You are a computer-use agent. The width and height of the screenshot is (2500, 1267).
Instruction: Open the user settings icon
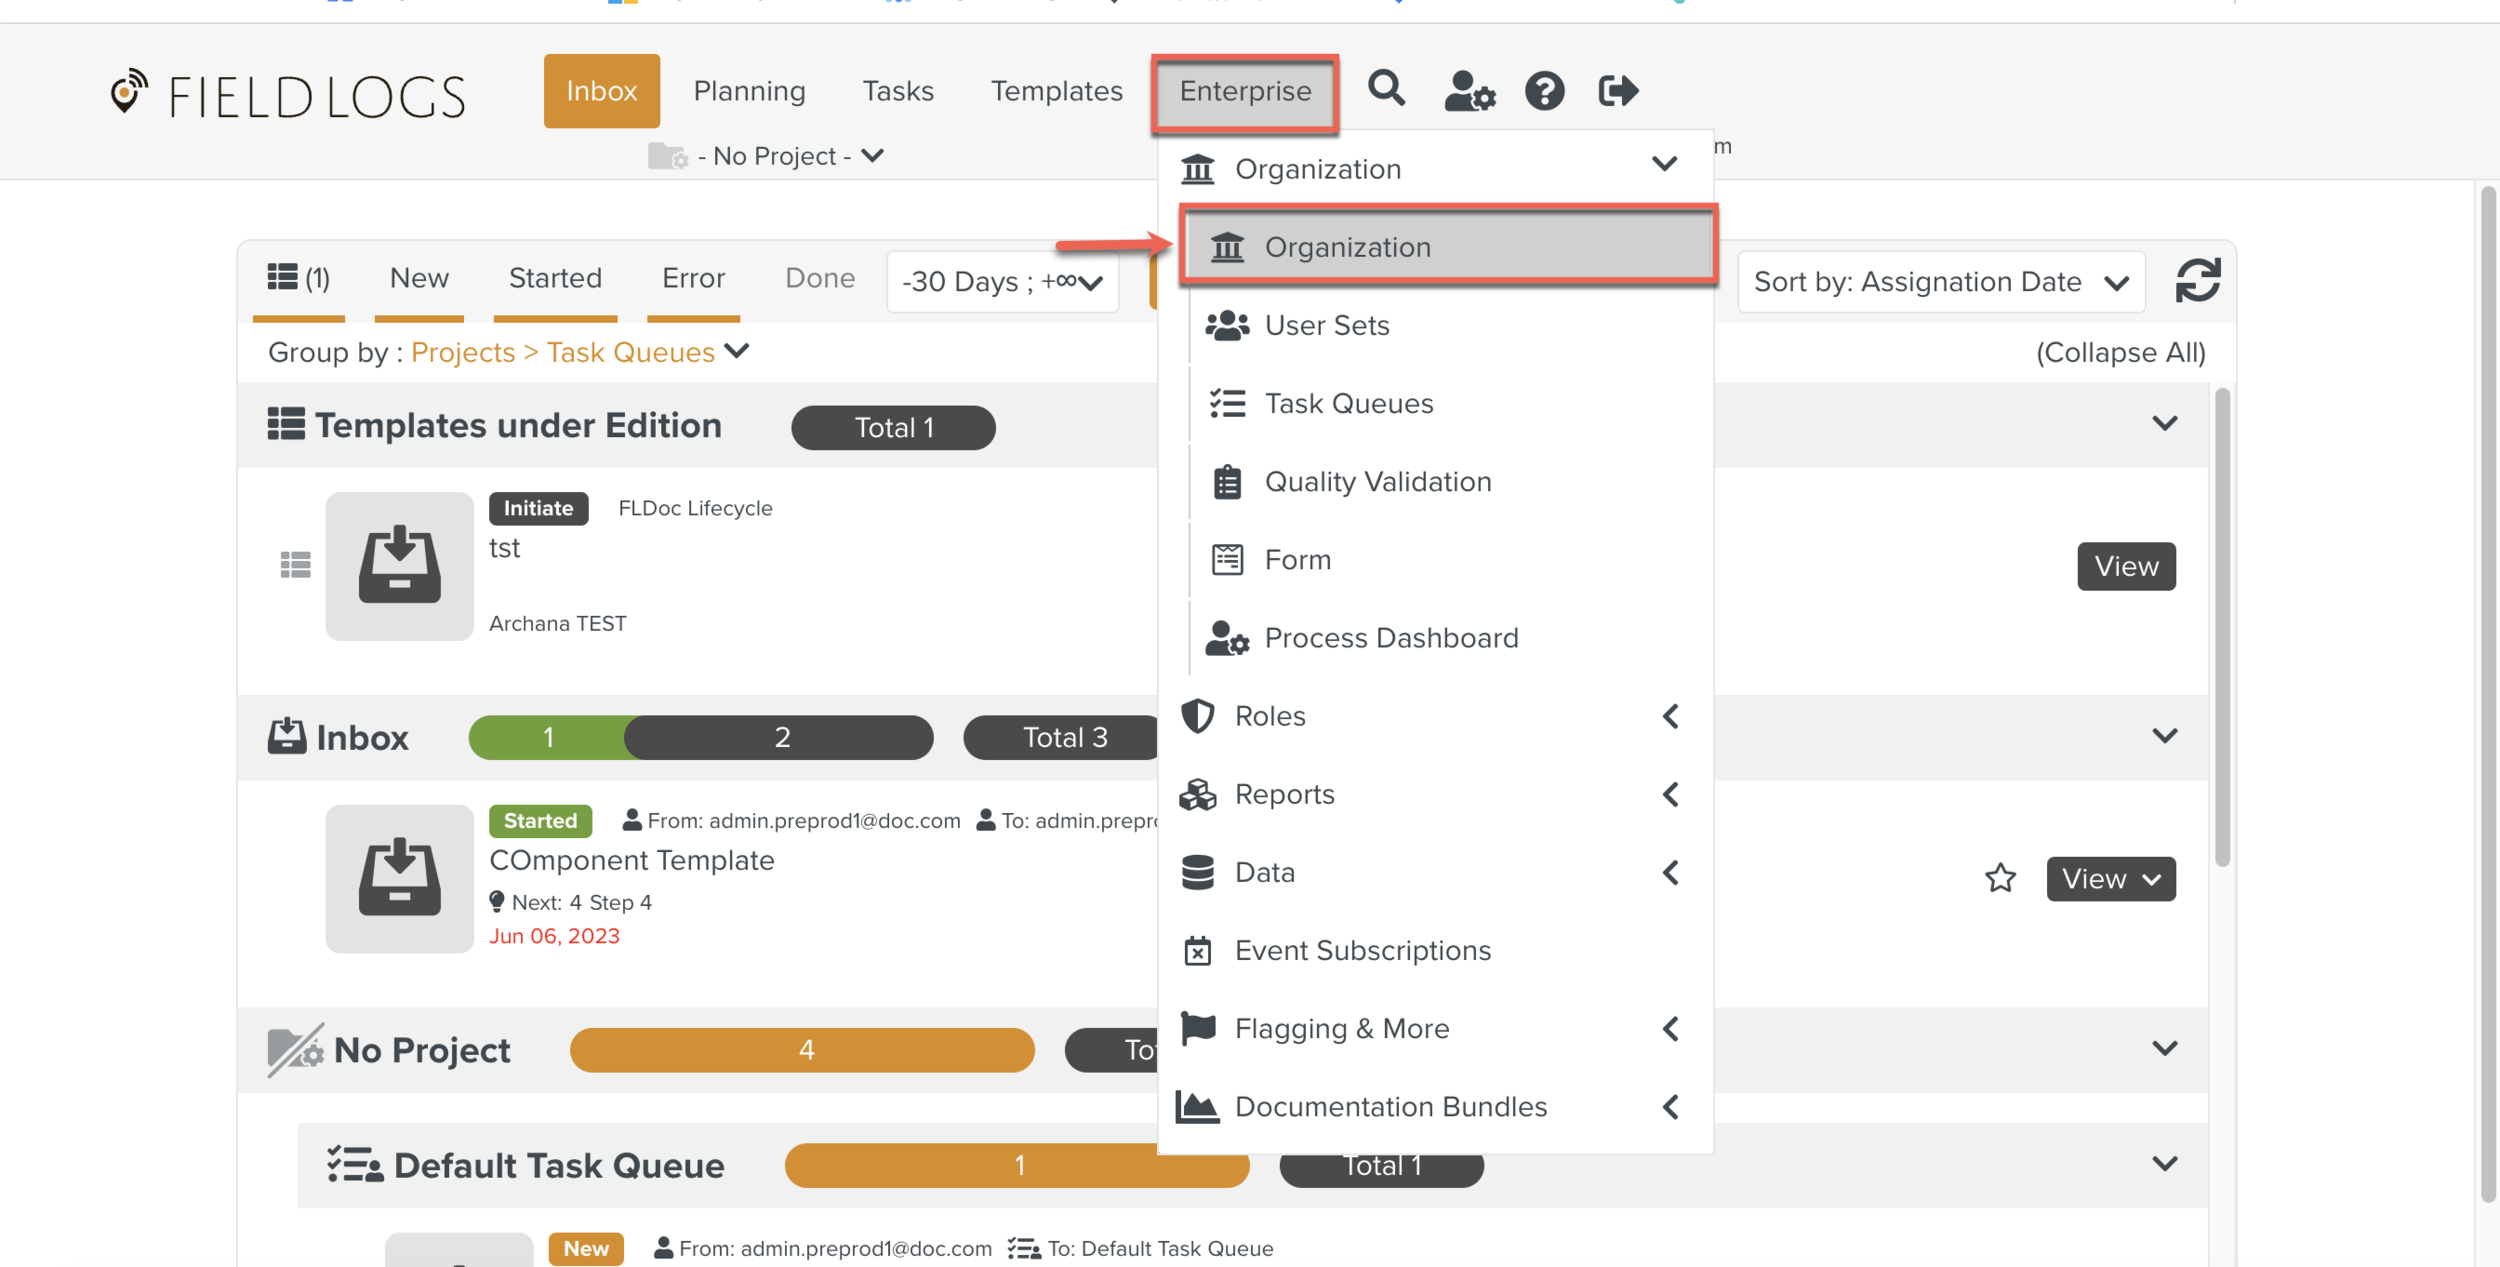[x=1469, y=91]
